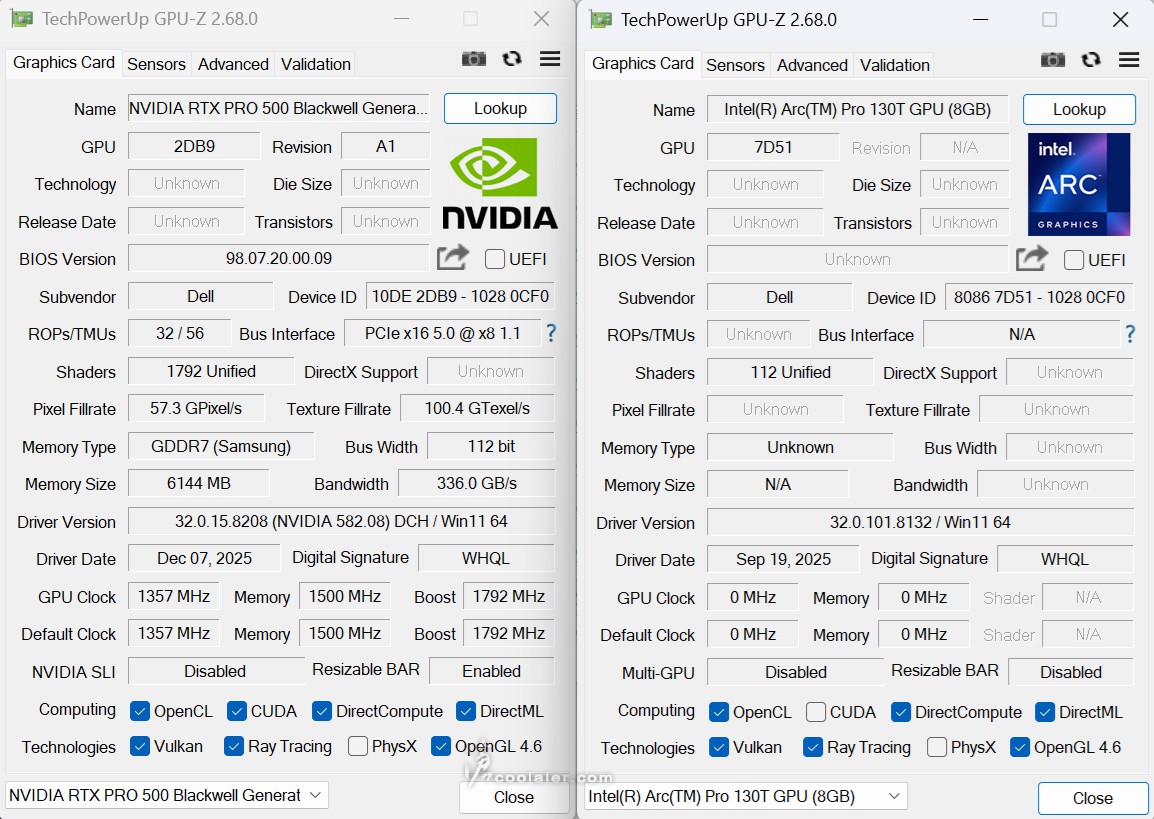Switch to Validation tab in Intel window

click(x=895, y=65)
